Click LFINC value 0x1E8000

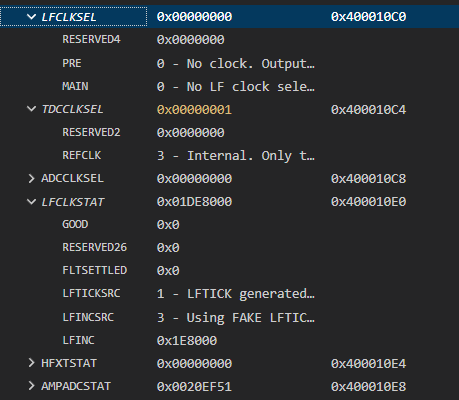[187, 341]
